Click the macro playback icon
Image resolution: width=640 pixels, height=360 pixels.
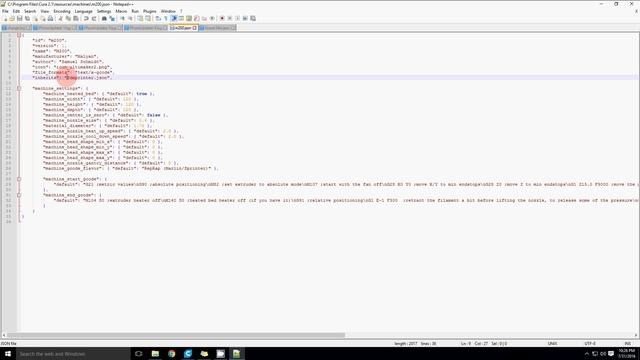pos(238,18)
